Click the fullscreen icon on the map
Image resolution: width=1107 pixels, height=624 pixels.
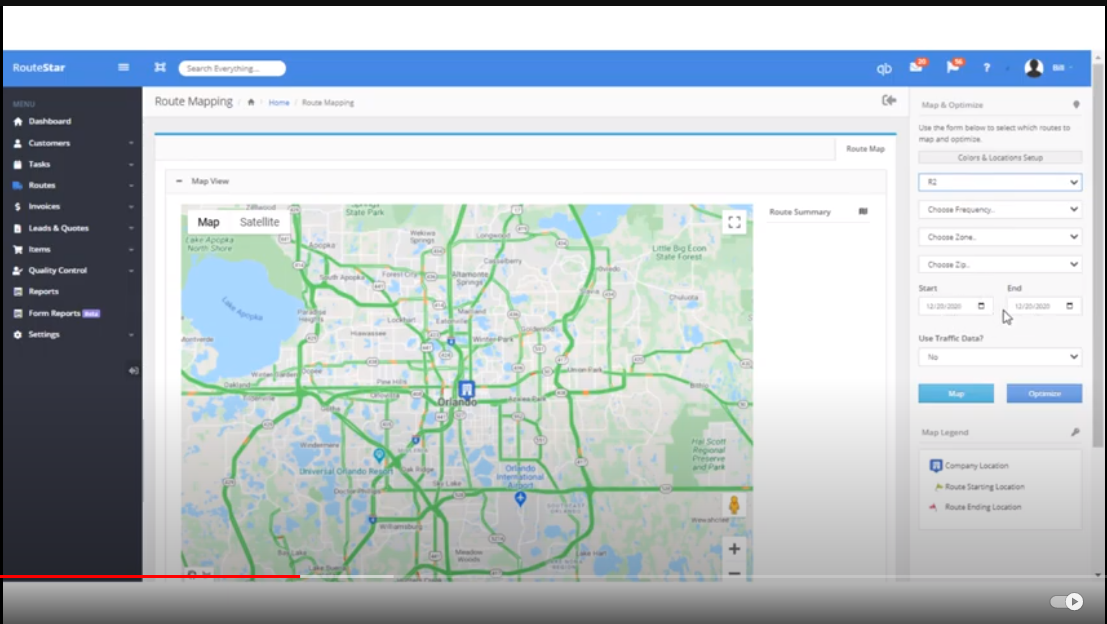[734, 222]
